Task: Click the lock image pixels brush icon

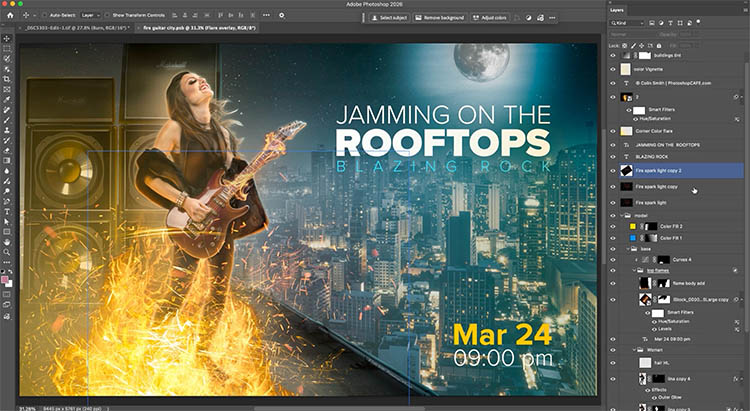Action: tap(633, 45)
